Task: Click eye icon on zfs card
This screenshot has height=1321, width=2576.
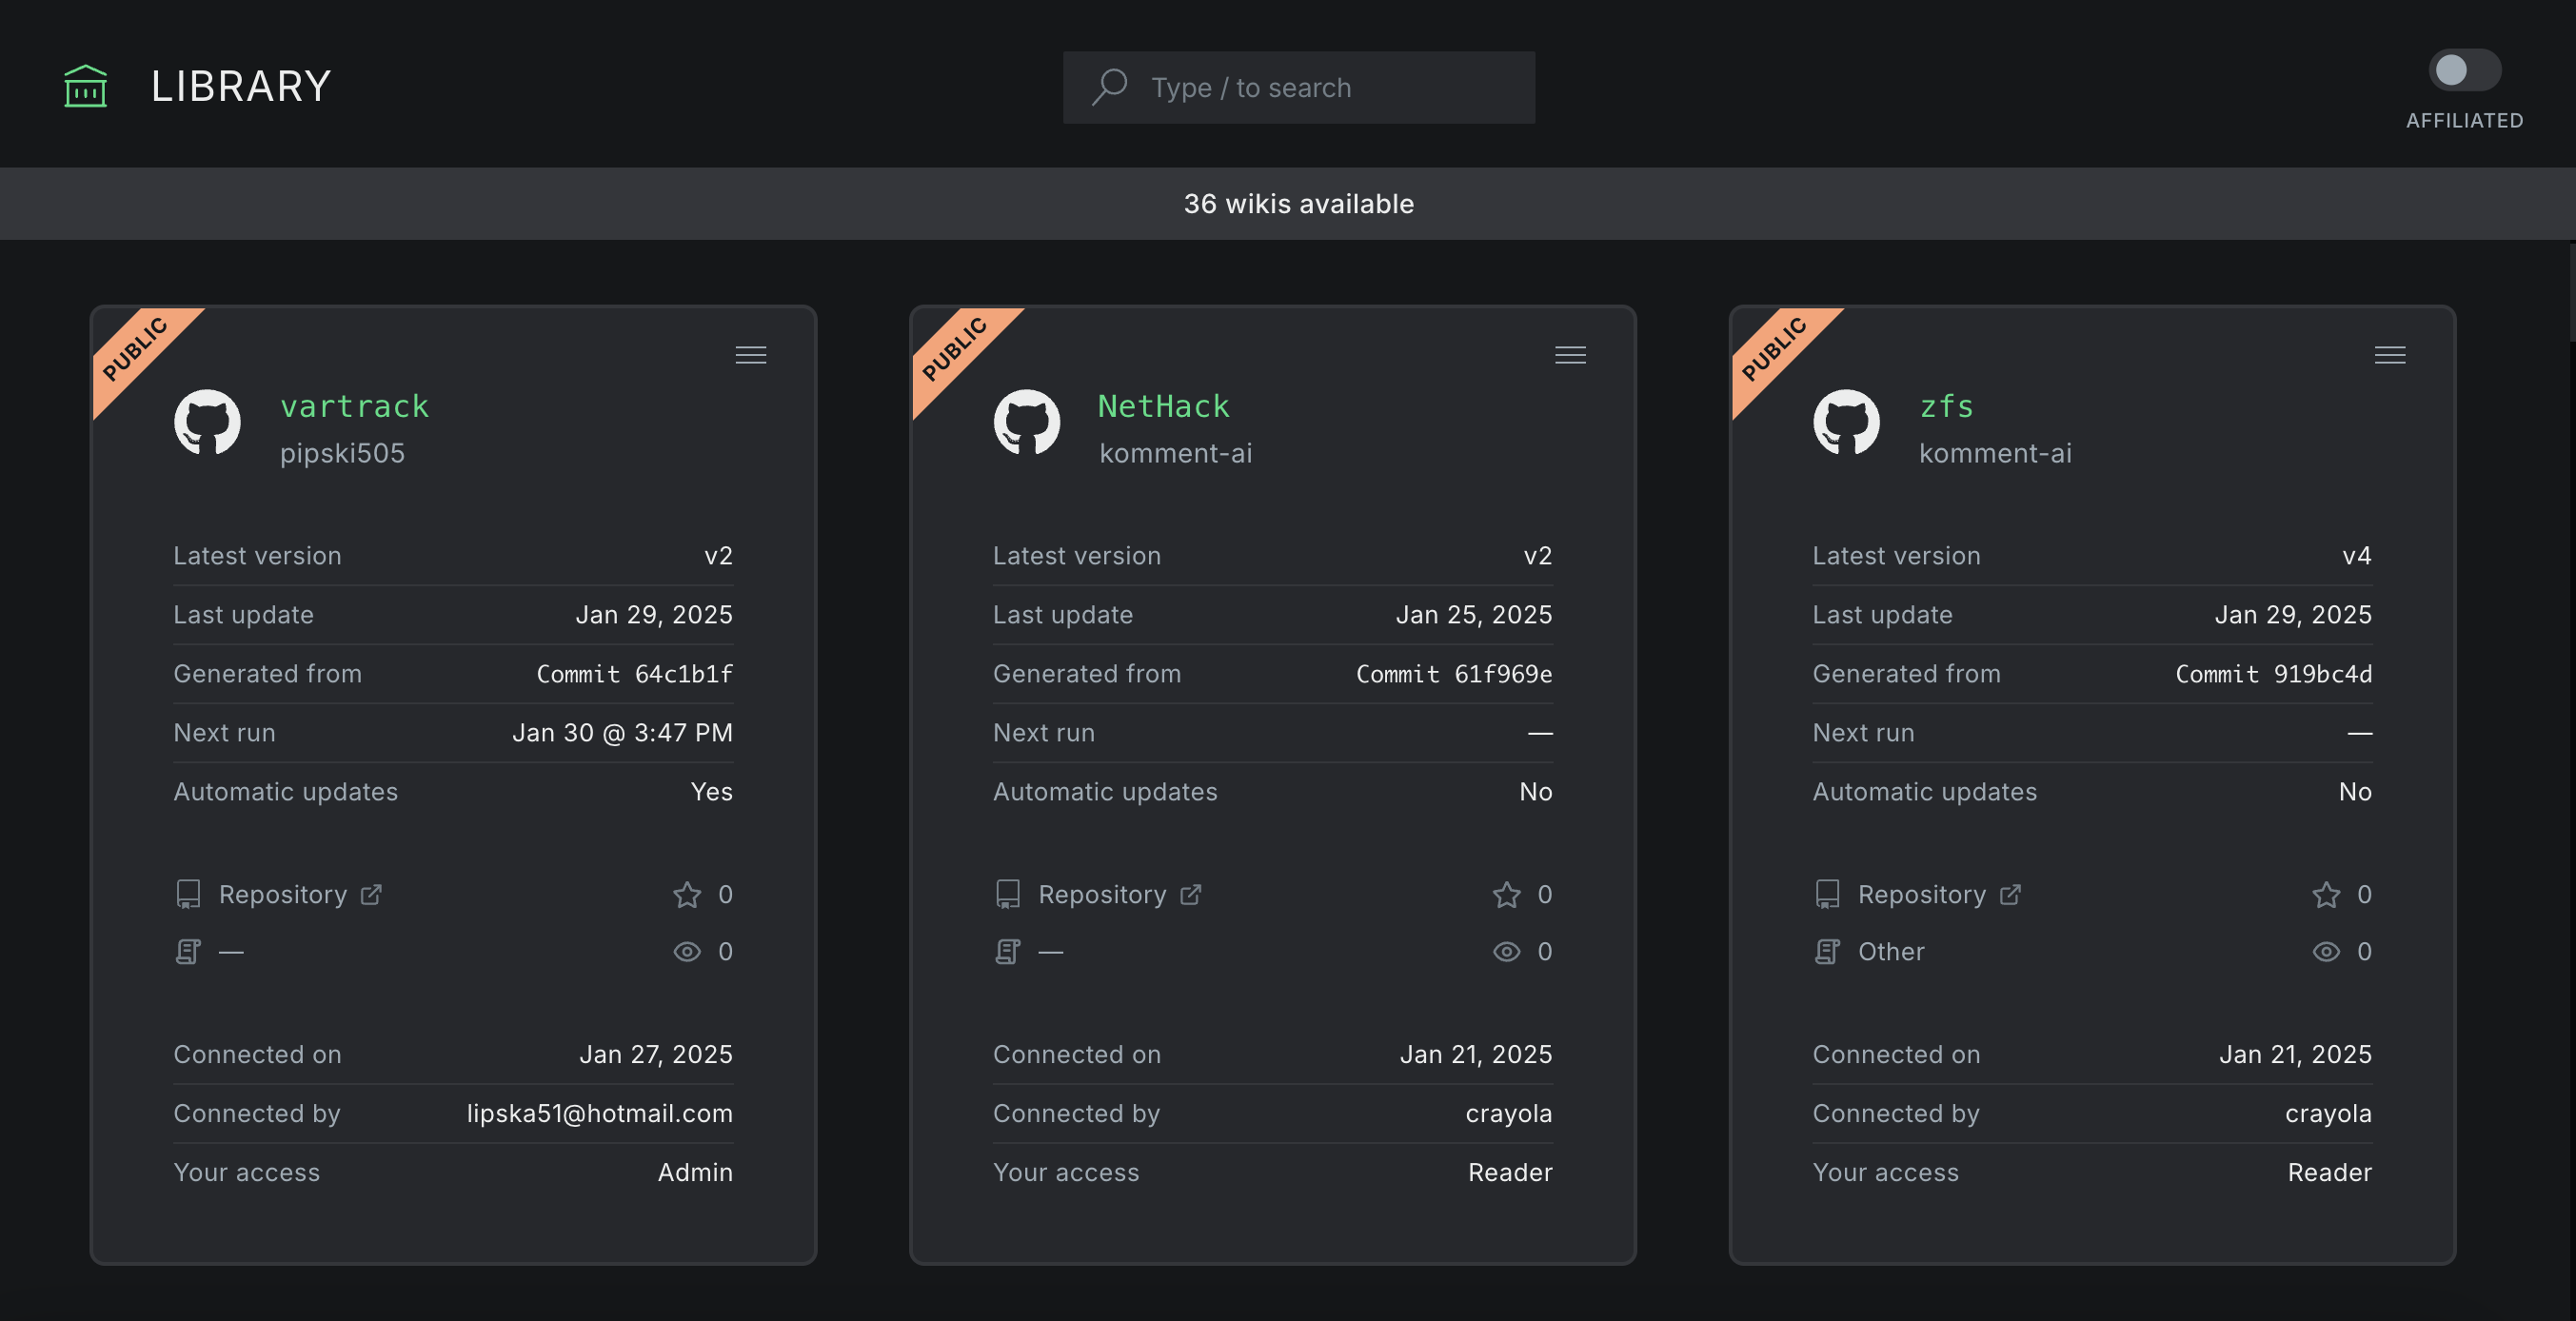Action: [x=2325, y=947]
